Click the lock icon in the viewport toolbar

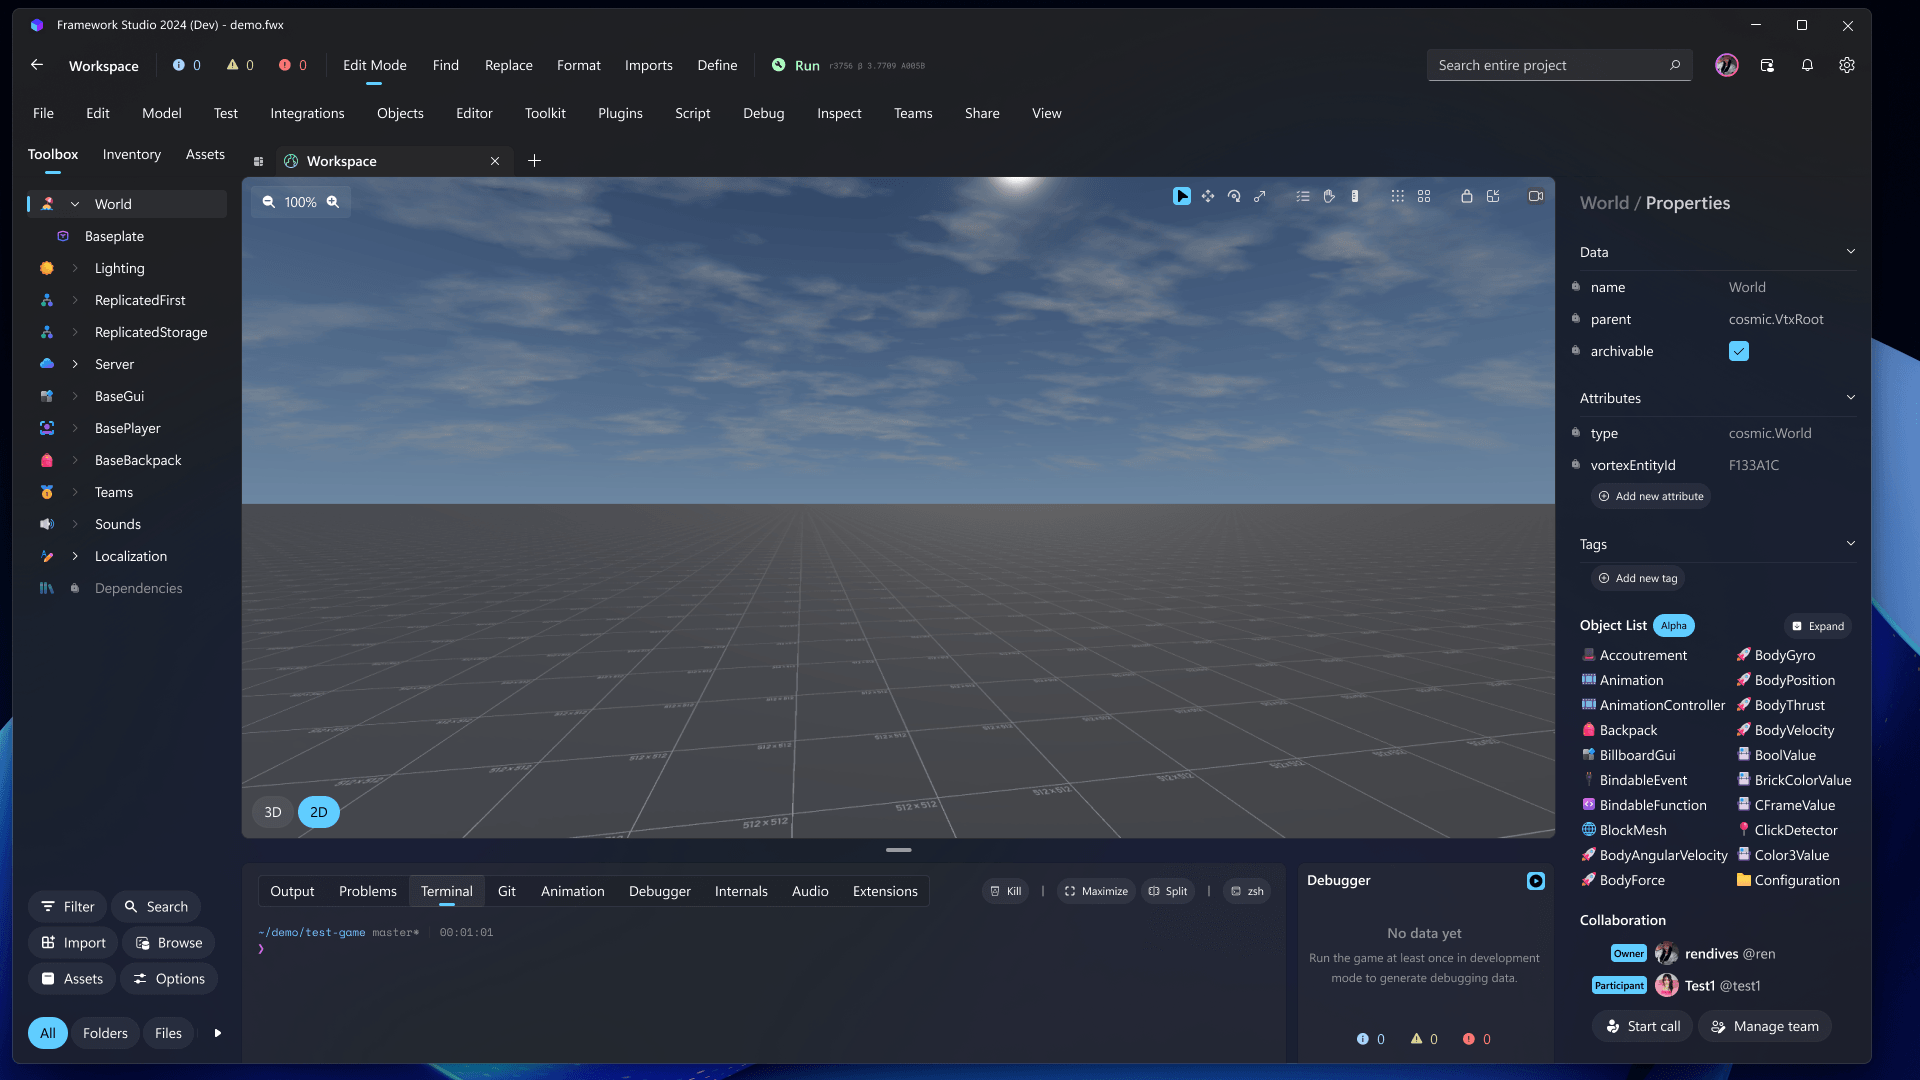pyautogui.click(x=1466, y=197)
